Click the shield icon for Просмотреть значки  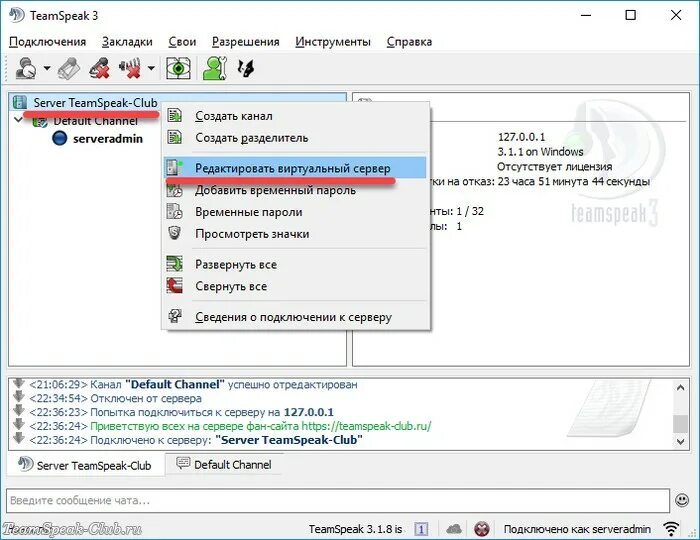coord(174,233)
